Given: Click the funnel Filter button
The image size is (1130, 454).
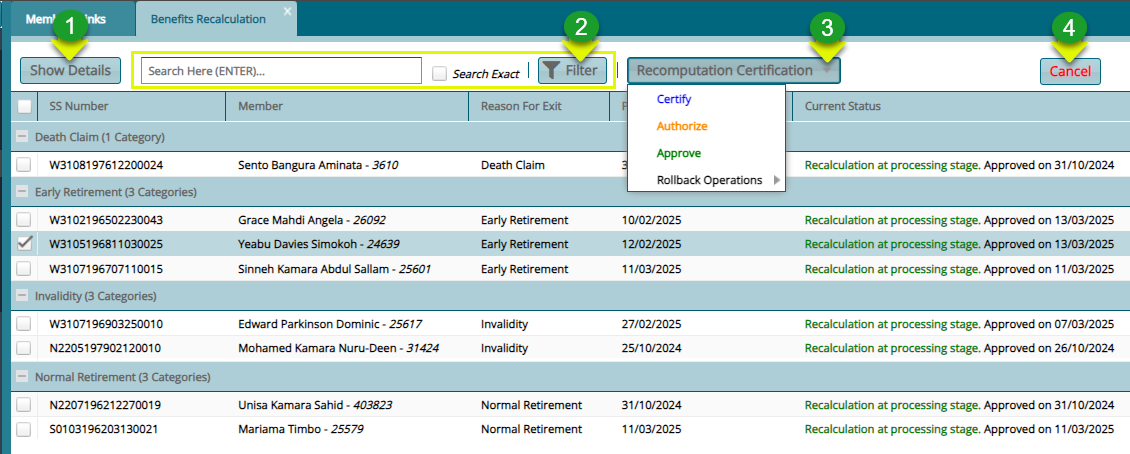Looking at the screenshot, I should (572, 70).
